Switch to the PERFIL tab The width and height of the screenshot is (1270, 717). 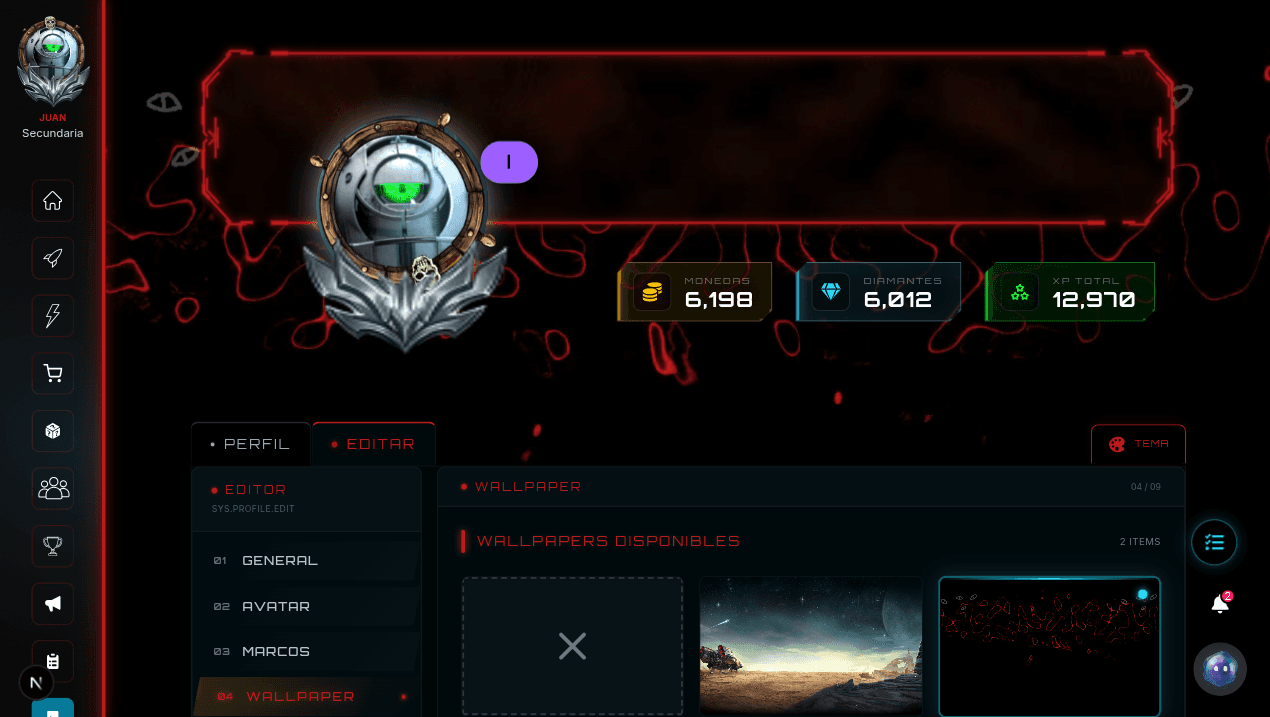[251, 444]
